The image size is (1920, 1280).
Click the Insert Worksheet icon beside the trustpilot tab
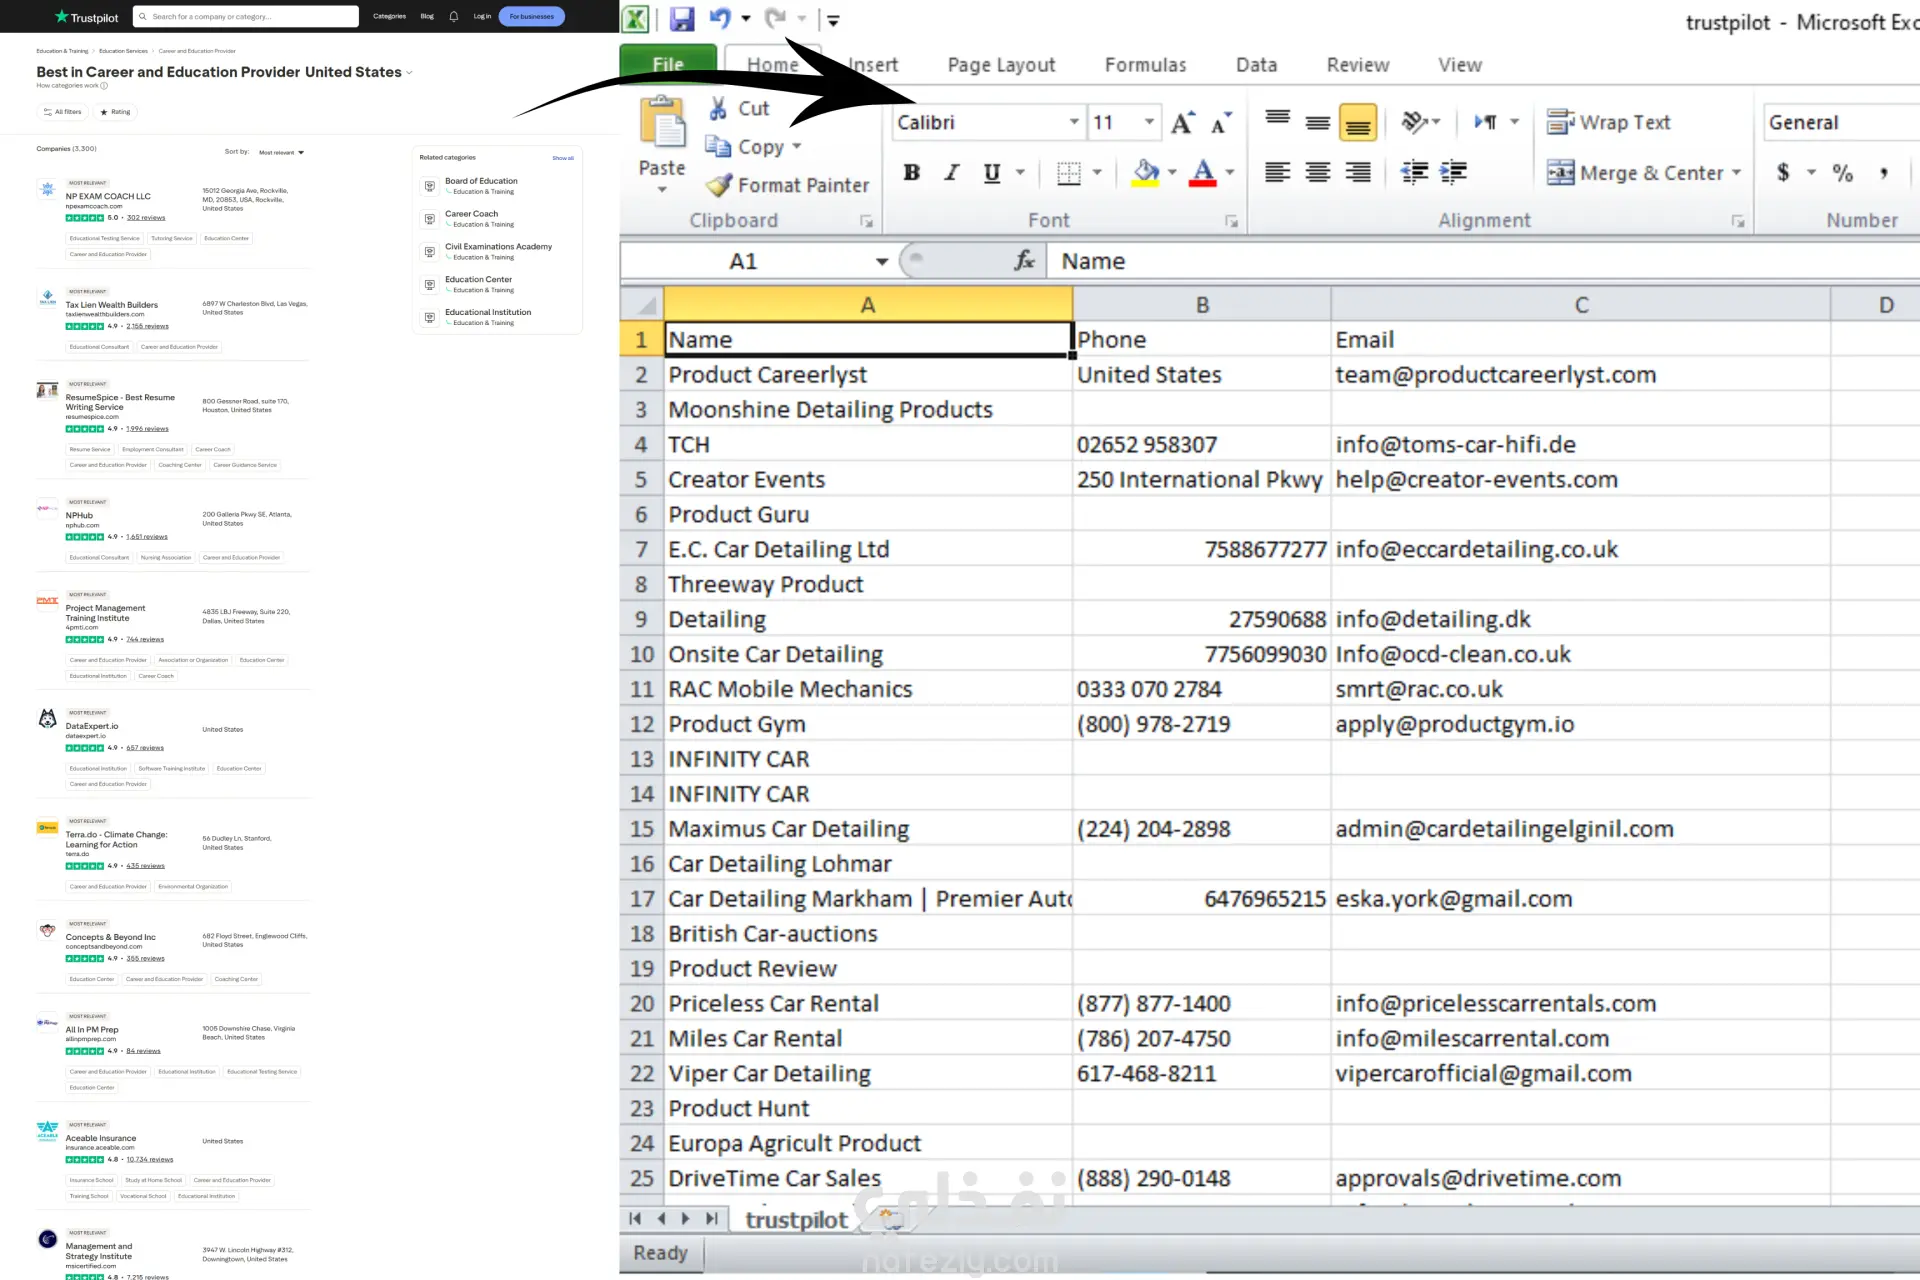(890, 1218)
